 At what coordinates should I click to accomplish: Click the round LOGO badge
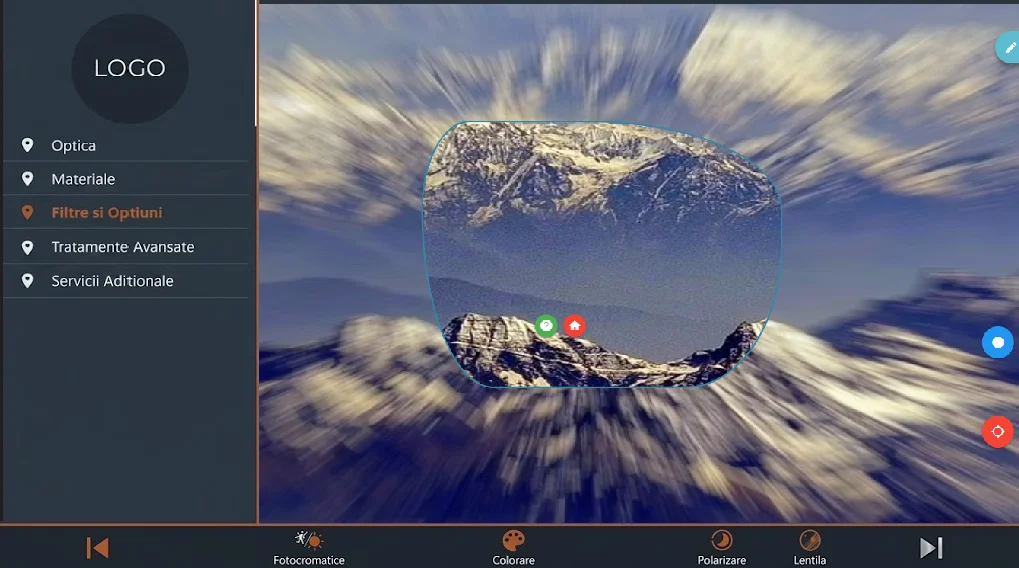[130, 68]
